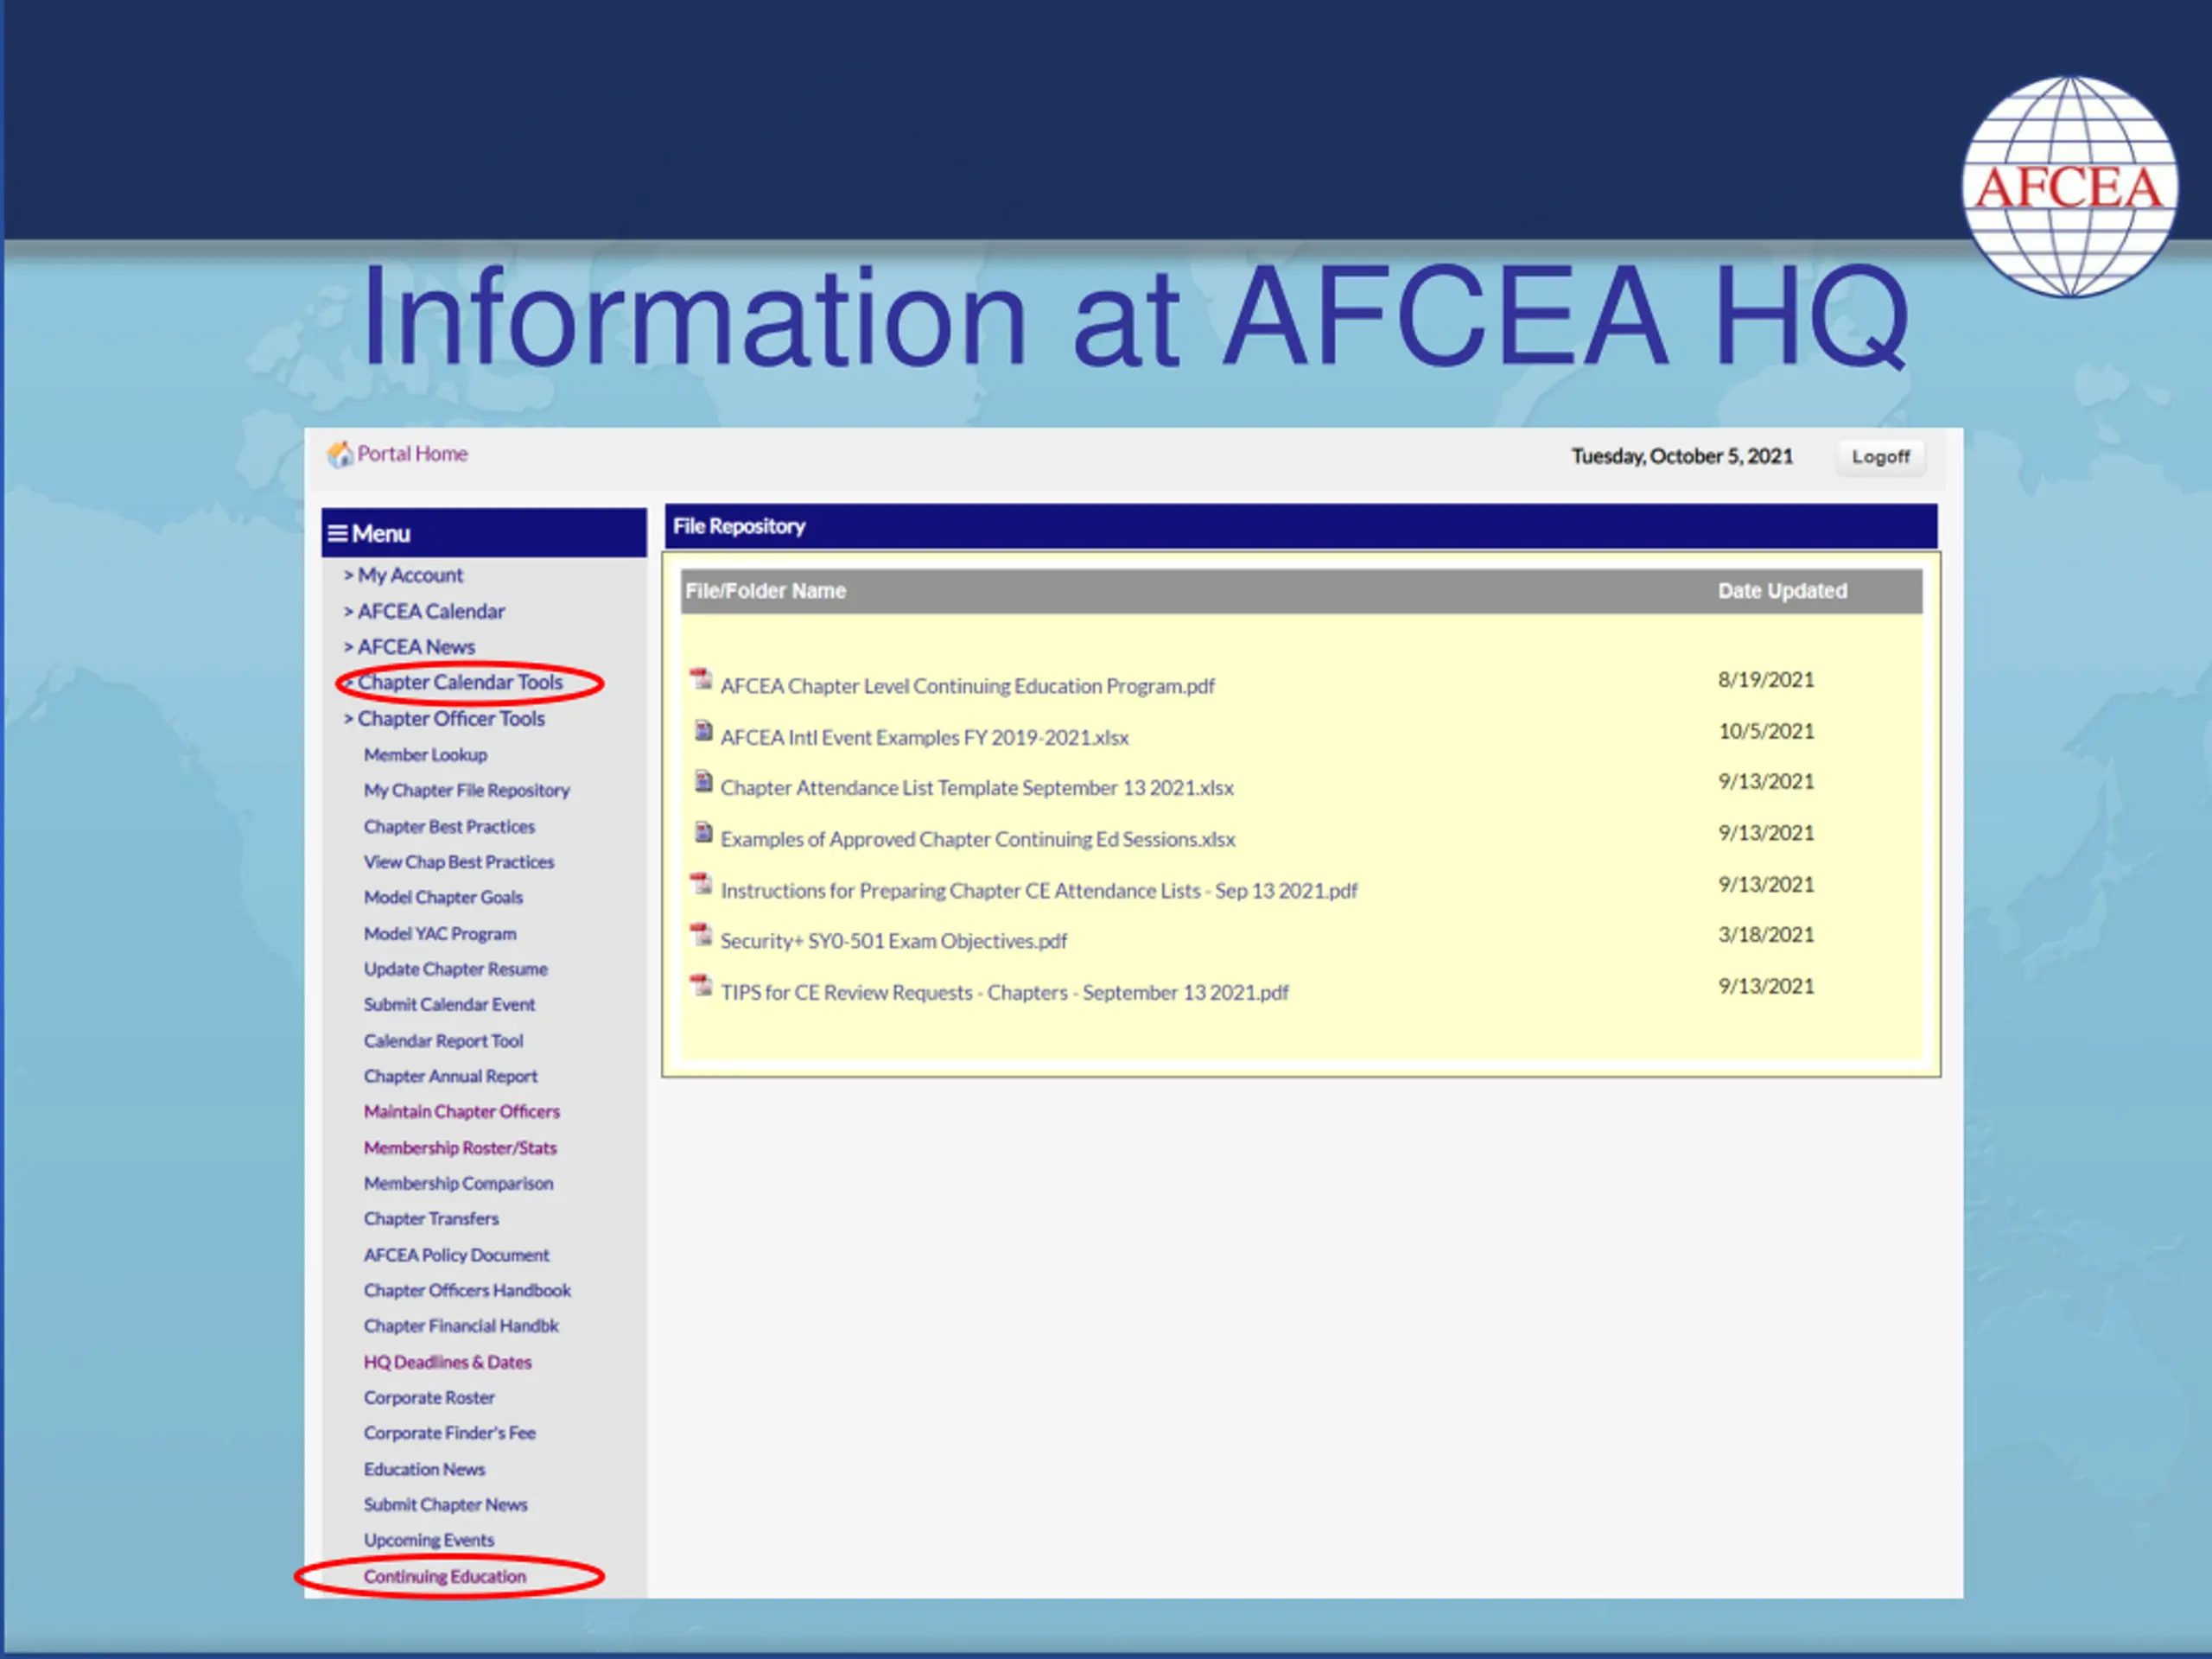The width and height of the screenshot is (2212, 1659).
Task: Select Chapter Best Practices menu item
Action: tap(449, 826)
